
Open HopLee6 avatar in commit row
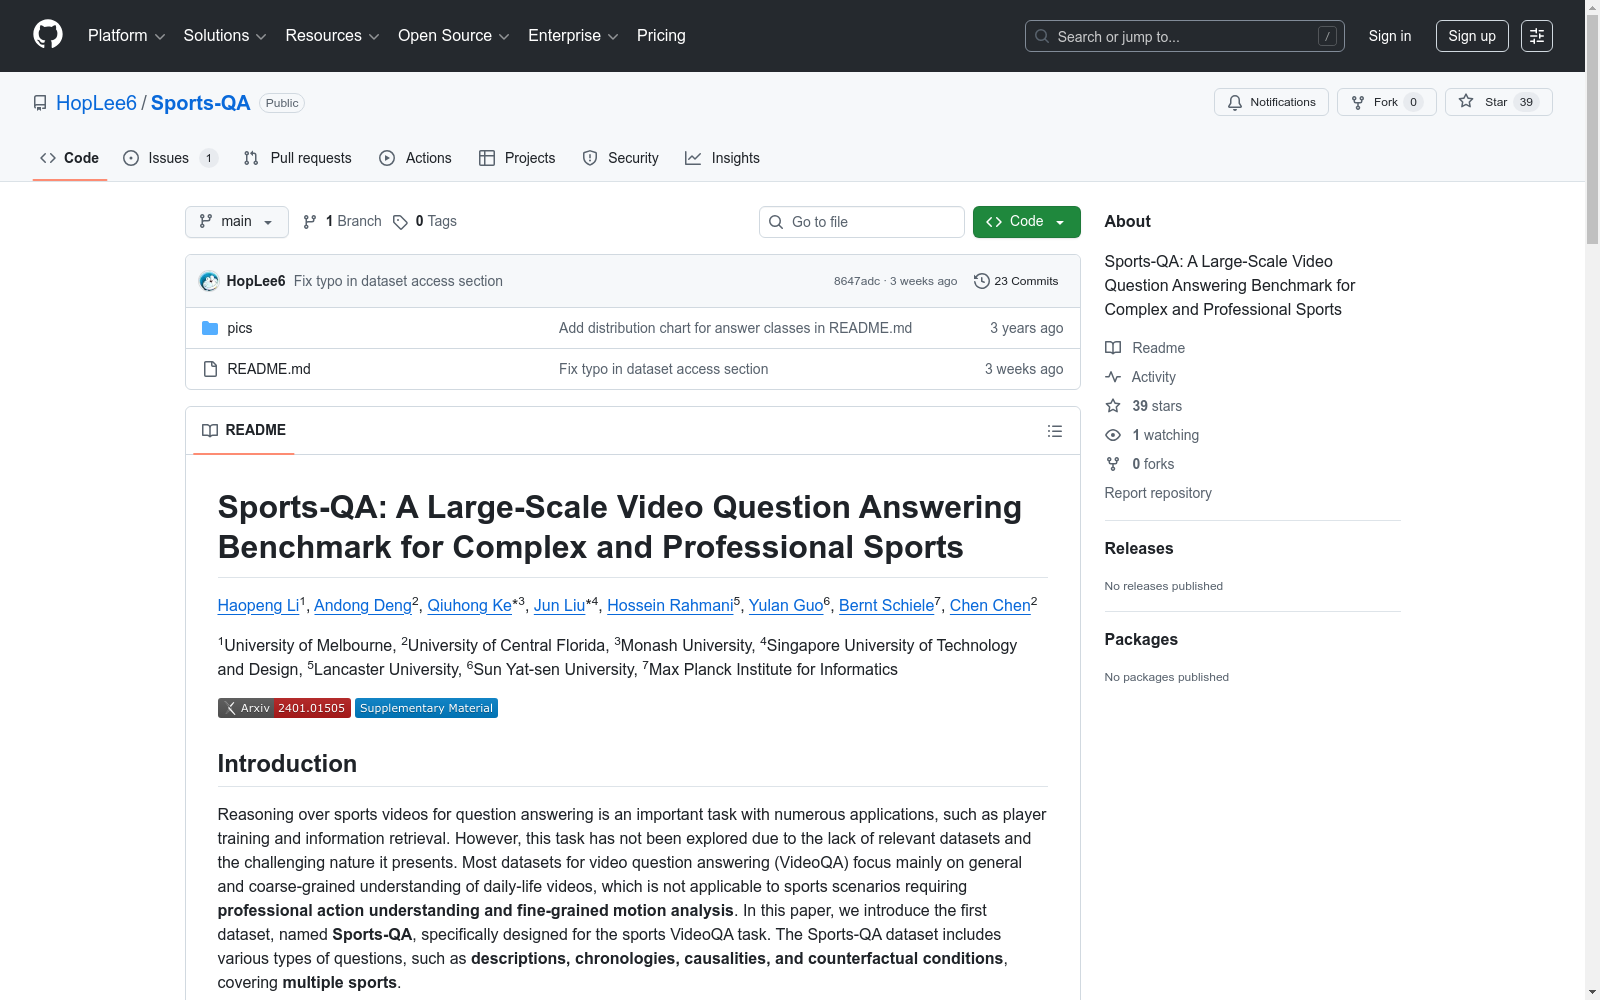coord(209,281)
